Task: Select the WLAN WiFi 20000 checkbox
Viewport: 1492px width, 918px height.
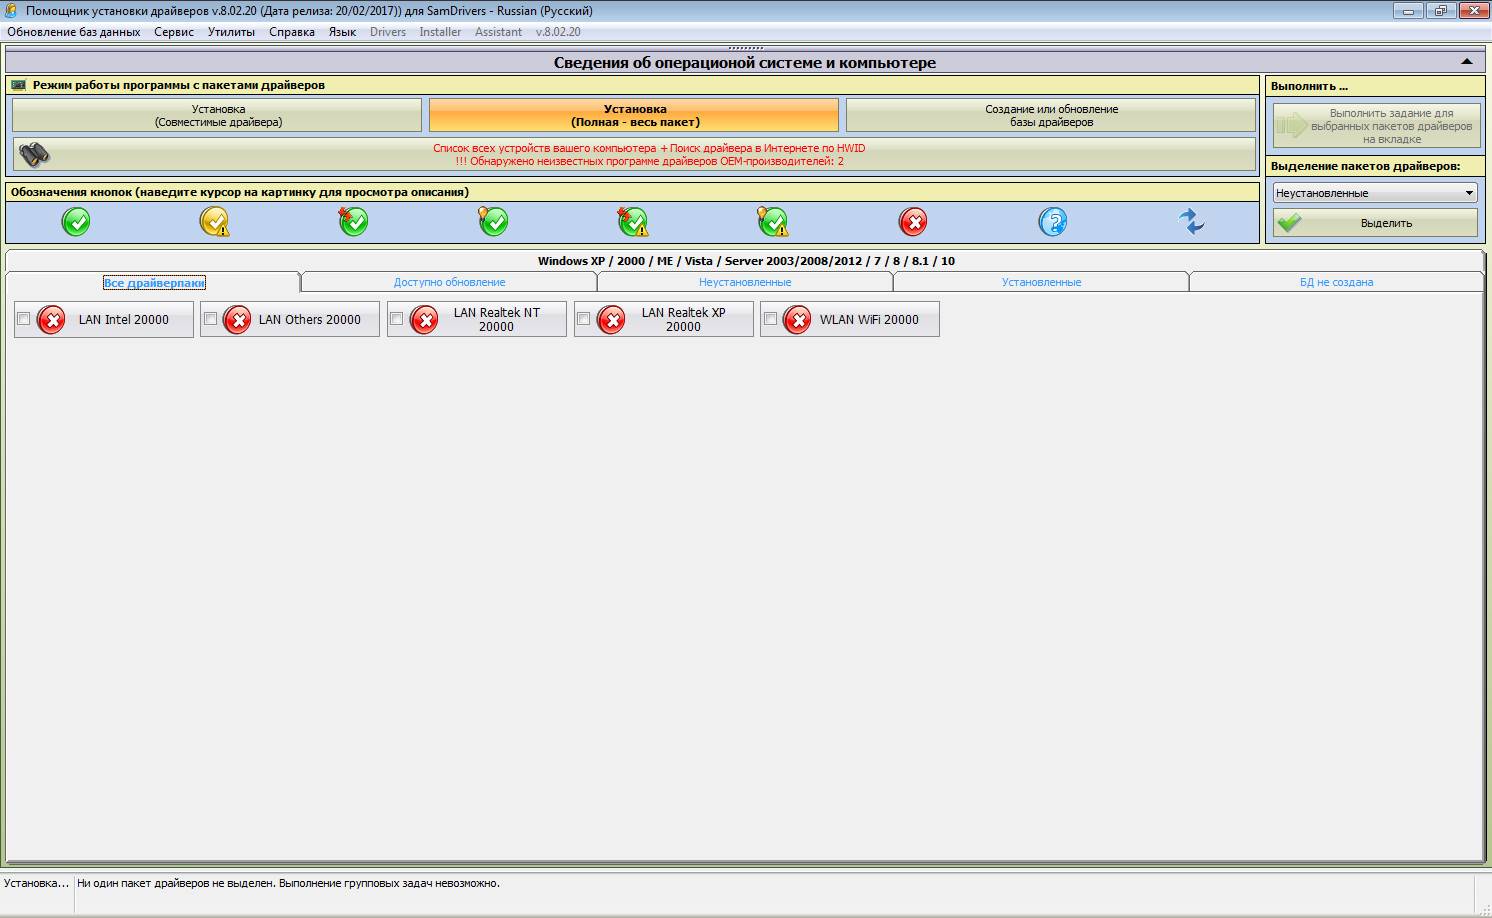Action: (770, 319)
